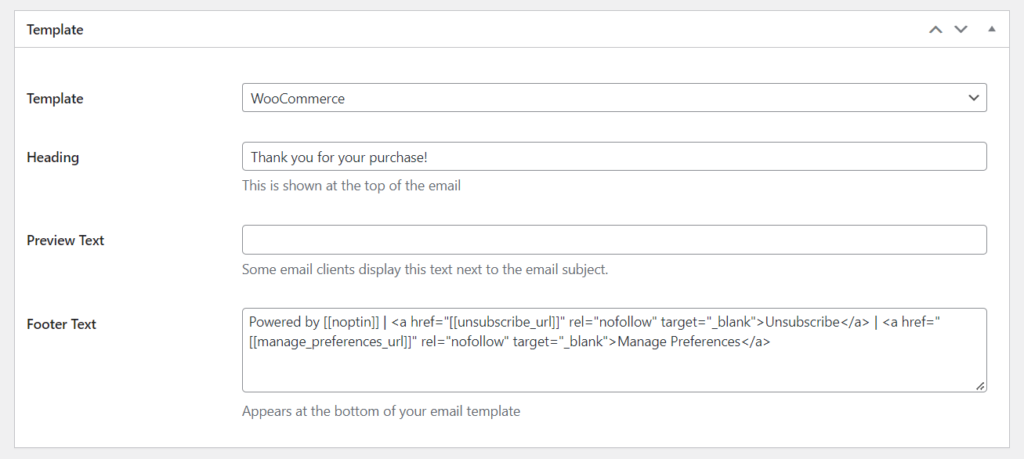1024x459 pixels.
Task: Open the WooCommerce template dropdown
Action: 614,98
